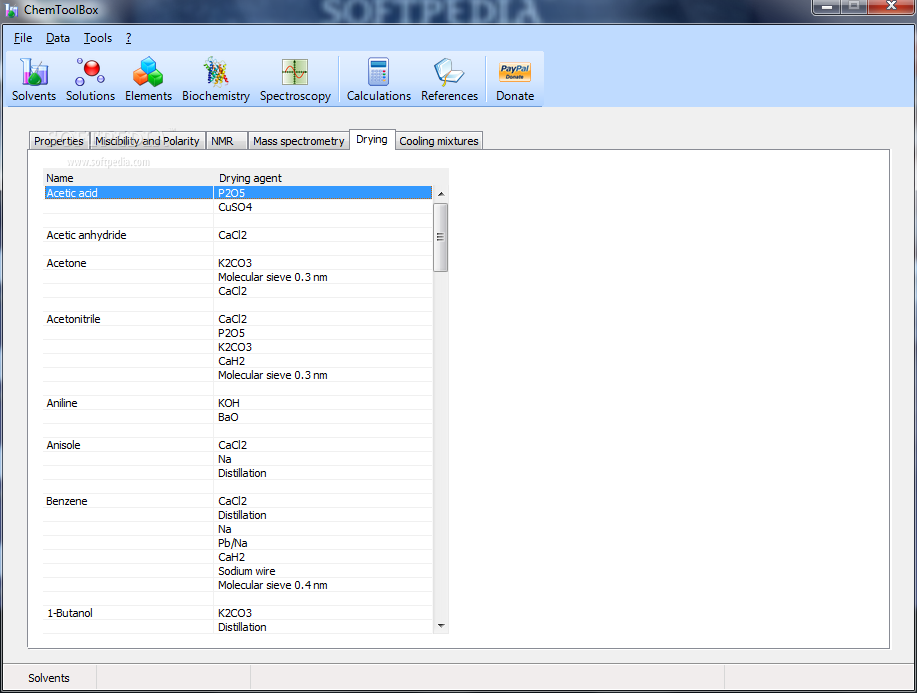Open the Spectroscopy graph icon
The width and height of the screenshot is (917, 693).
tap(295, 72)
